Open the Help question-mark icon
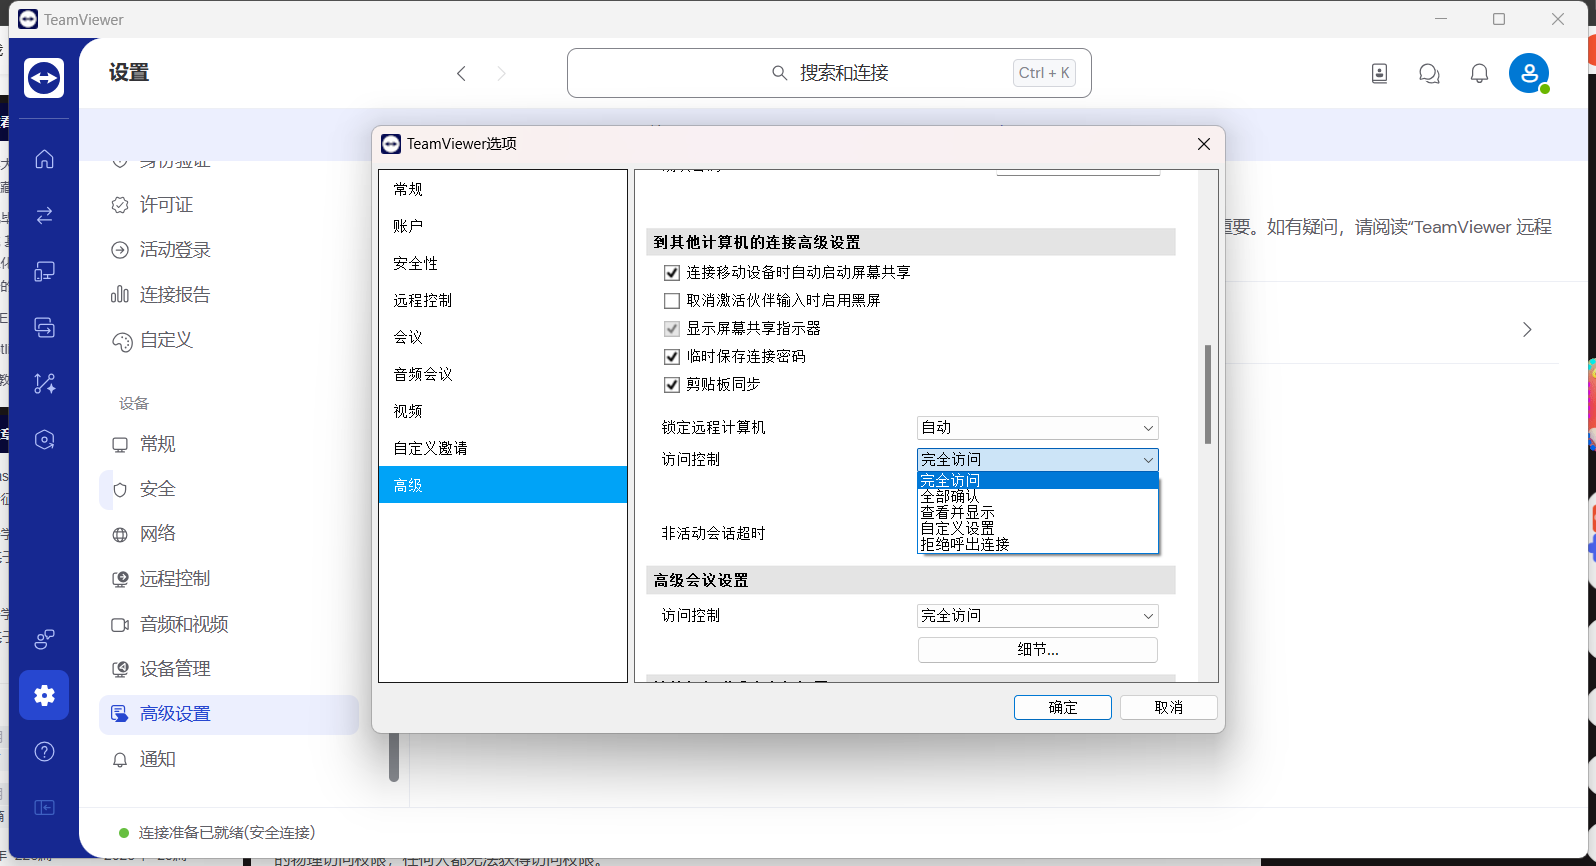 click(44, 751)
